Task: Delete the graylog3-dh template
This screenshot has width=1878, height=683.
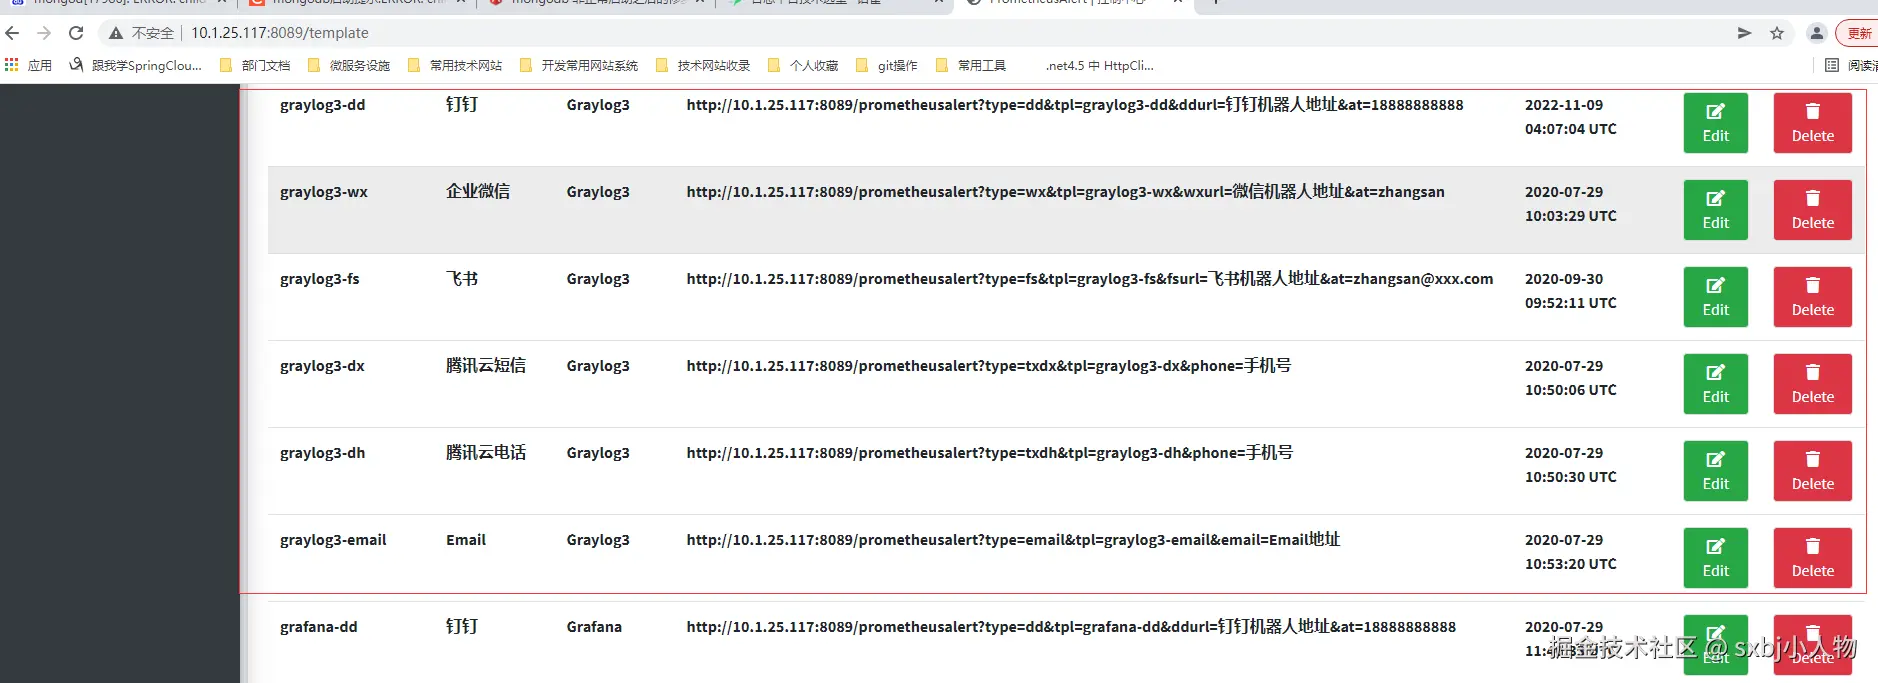Action: pyautogui.click(x=1812, y=471)
